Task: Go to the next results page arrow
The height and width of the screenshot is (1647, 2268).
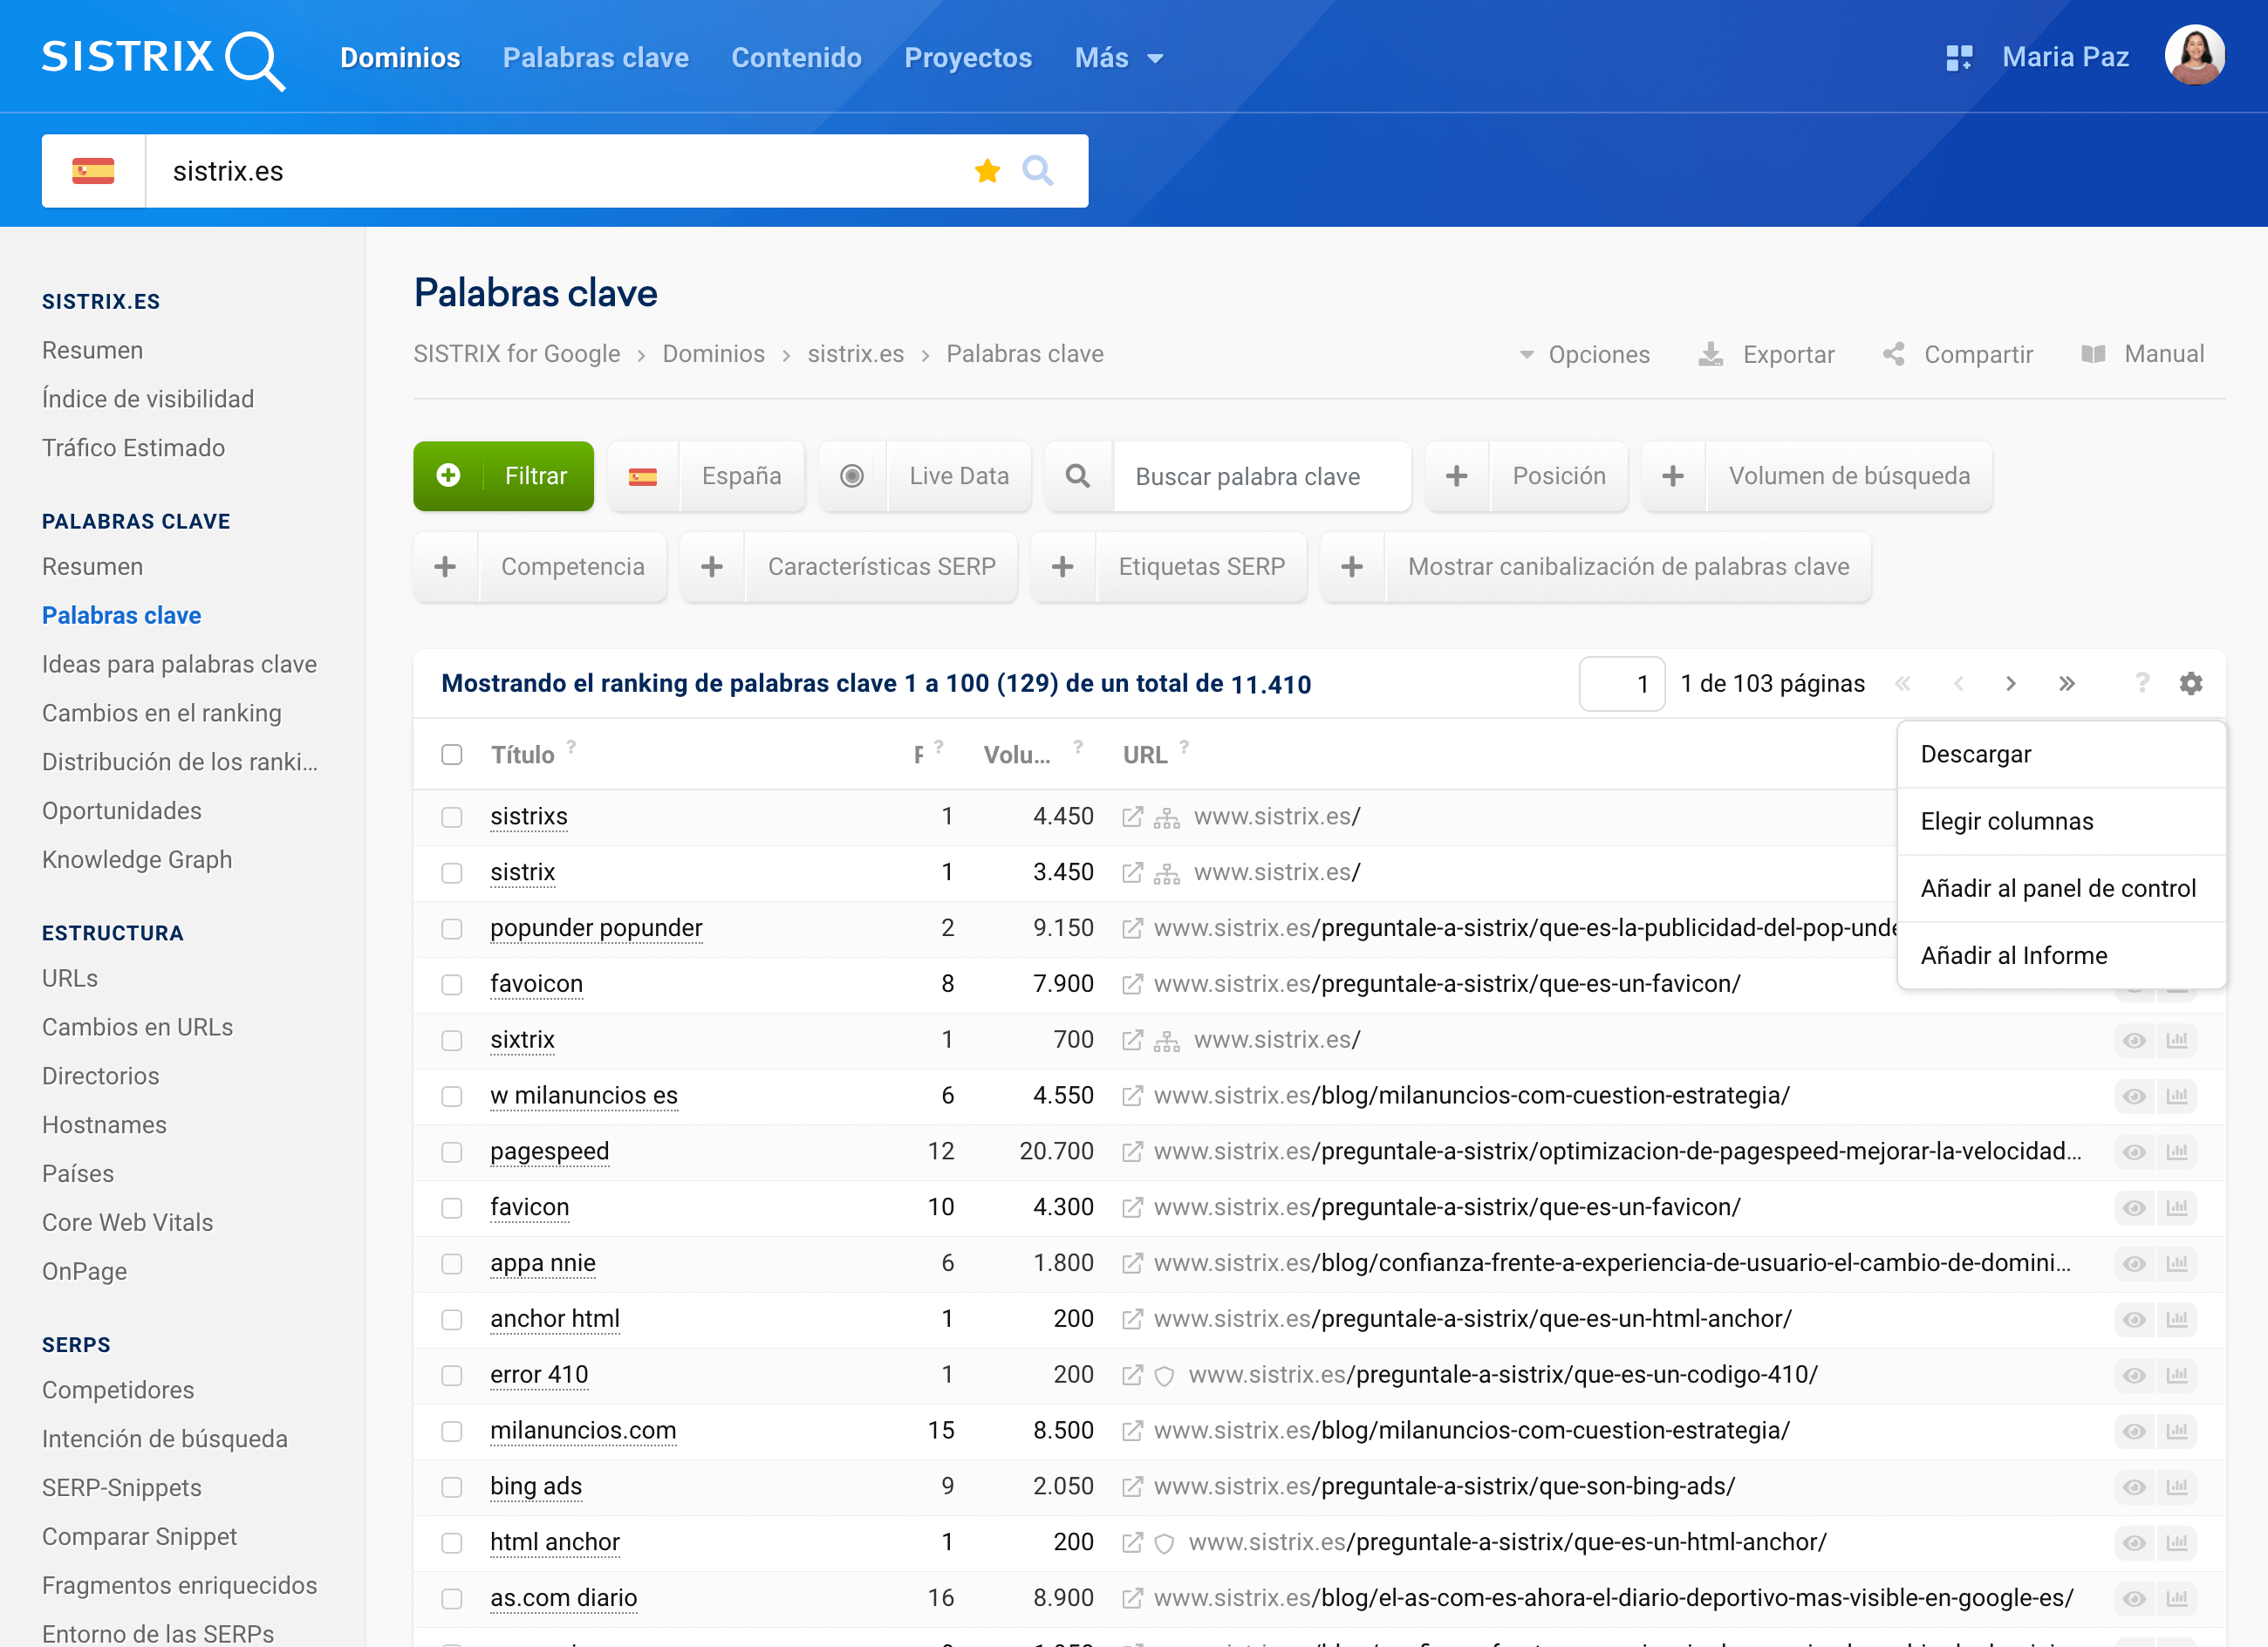Action: click(2010, 683)
